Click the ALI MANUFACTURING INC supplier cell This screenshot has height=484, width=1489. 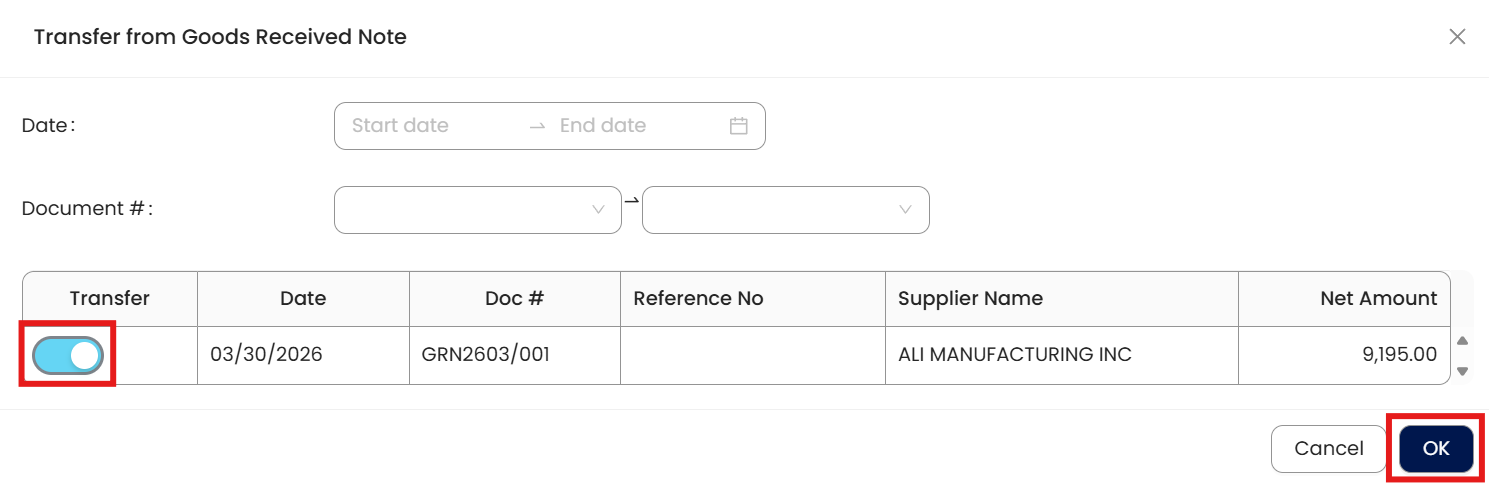(x=1062, y=355)
